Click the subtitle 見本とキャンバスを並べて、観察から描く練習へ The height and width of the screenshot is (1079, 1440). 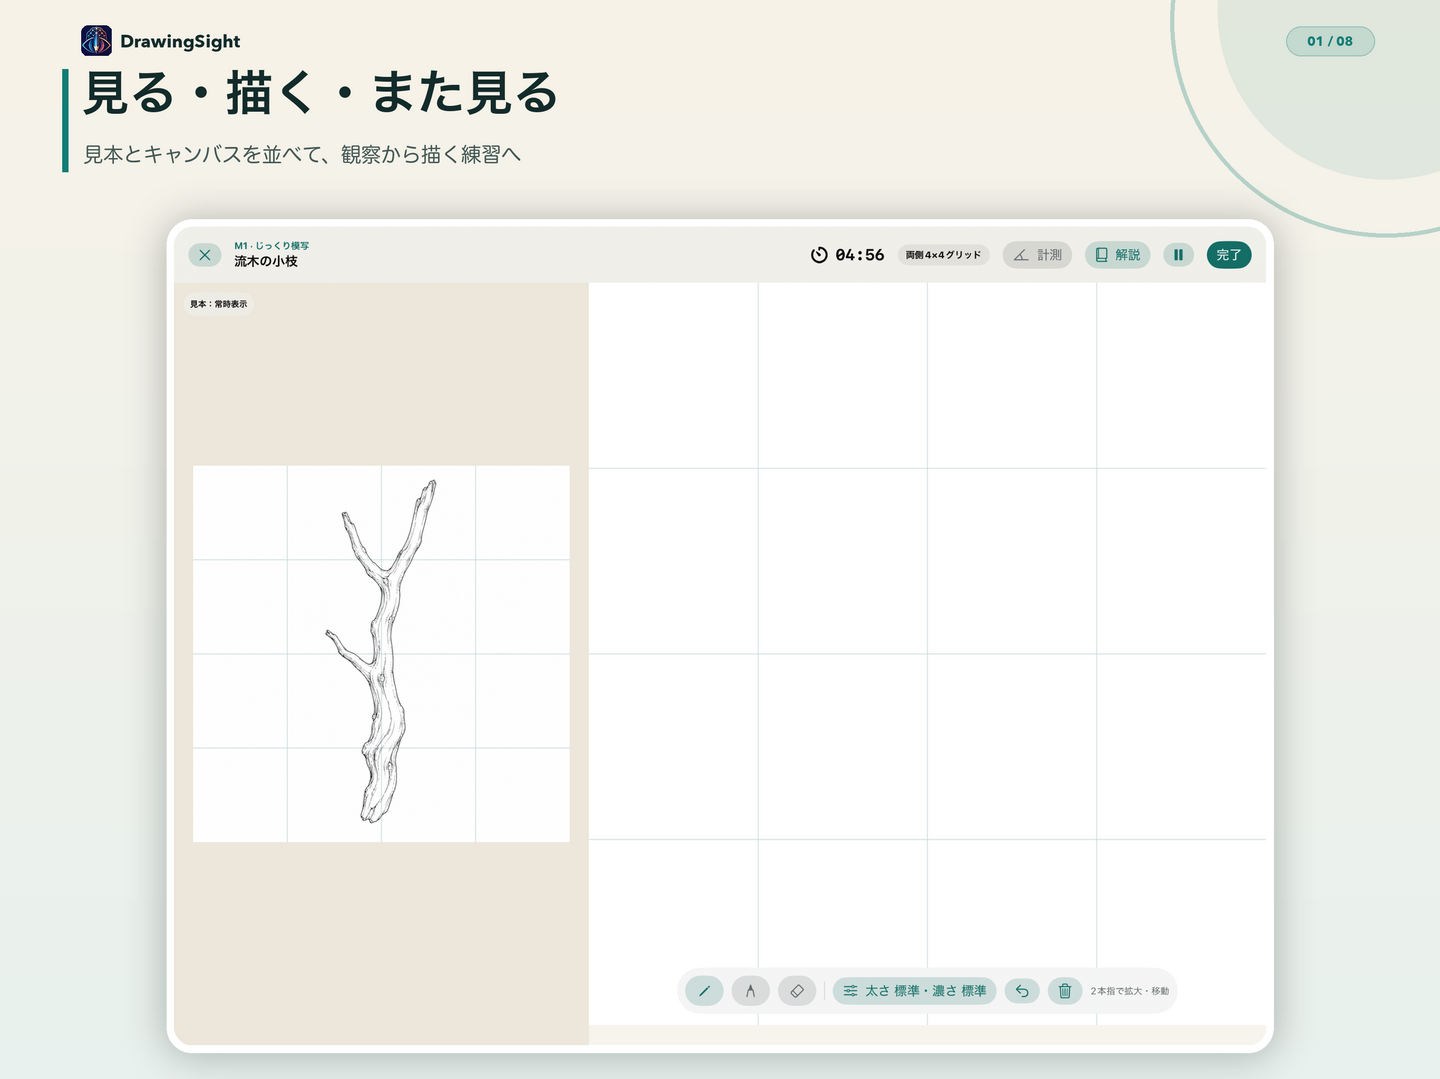302,154
